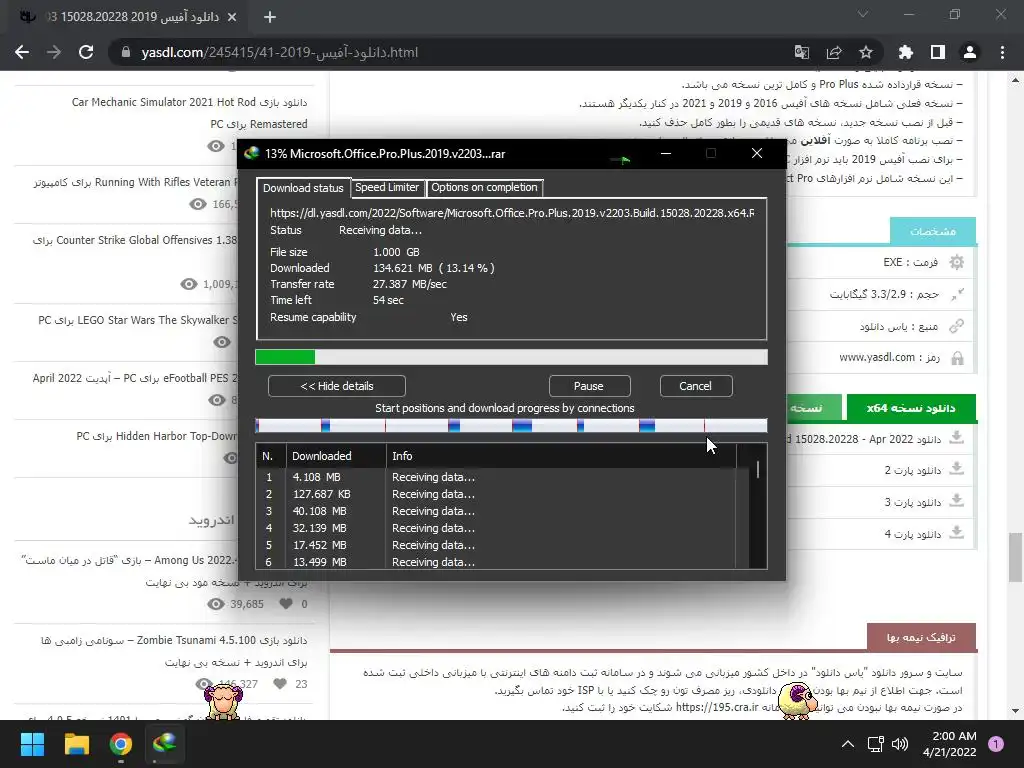The image size is (1024, 768).
Task: Click the Hide details button
Action: coord(337,386)
